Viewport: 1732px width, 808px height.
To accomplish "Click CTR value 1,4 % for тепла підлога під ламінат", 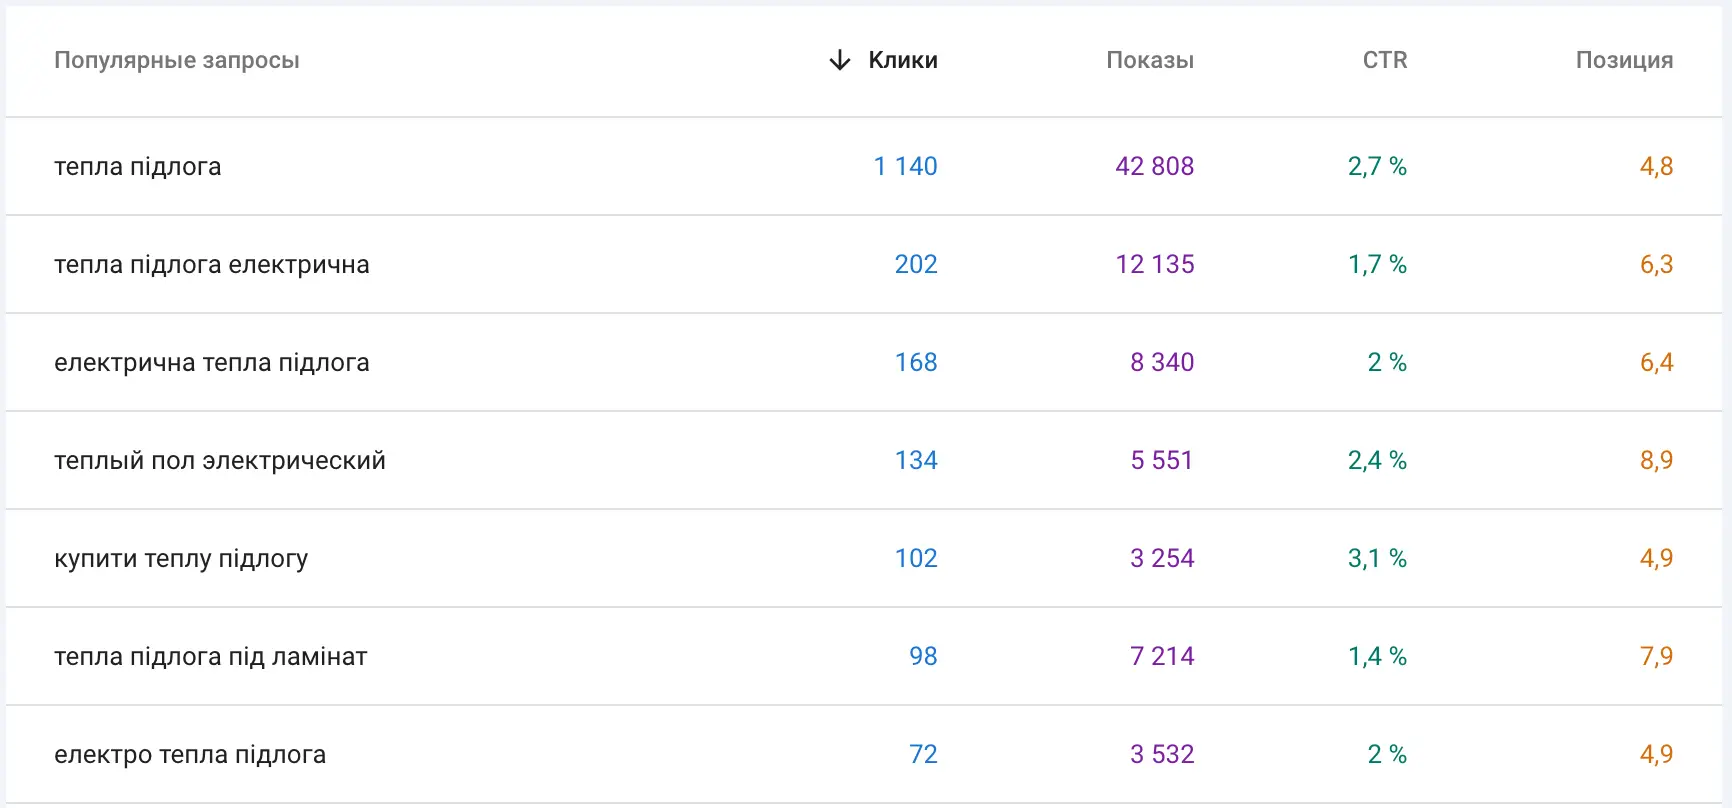I will point(1377,656).
